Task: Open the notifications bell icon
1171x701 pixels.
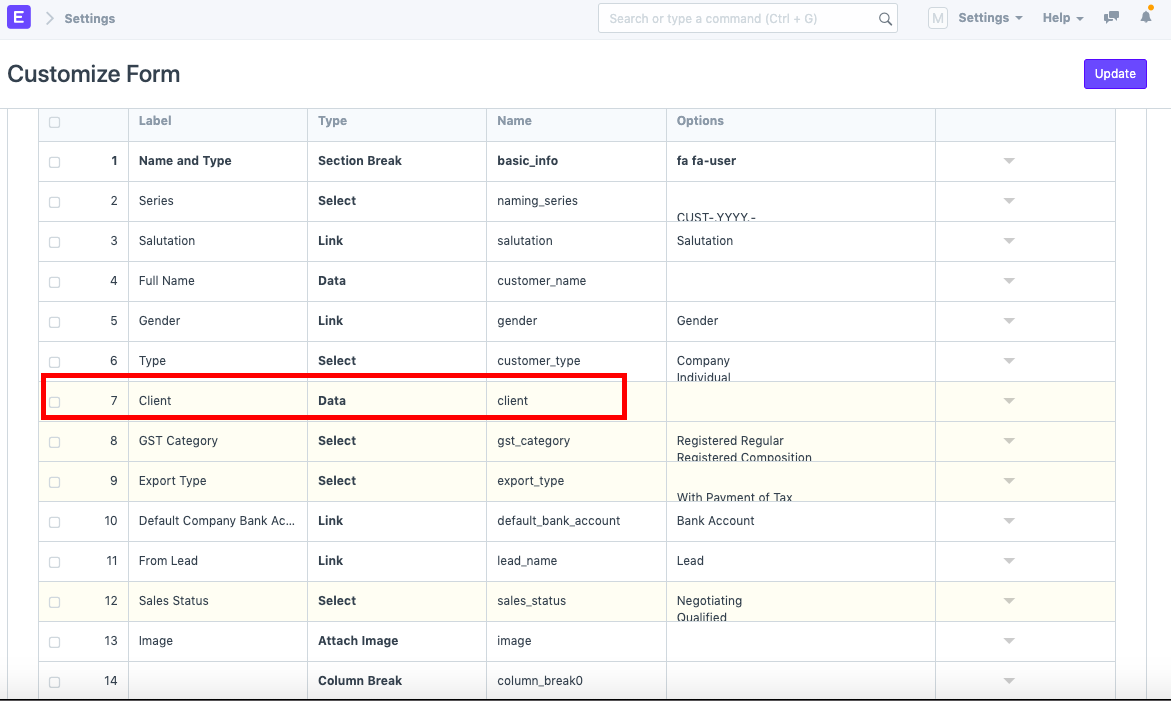Action: tap(1146, 18)
